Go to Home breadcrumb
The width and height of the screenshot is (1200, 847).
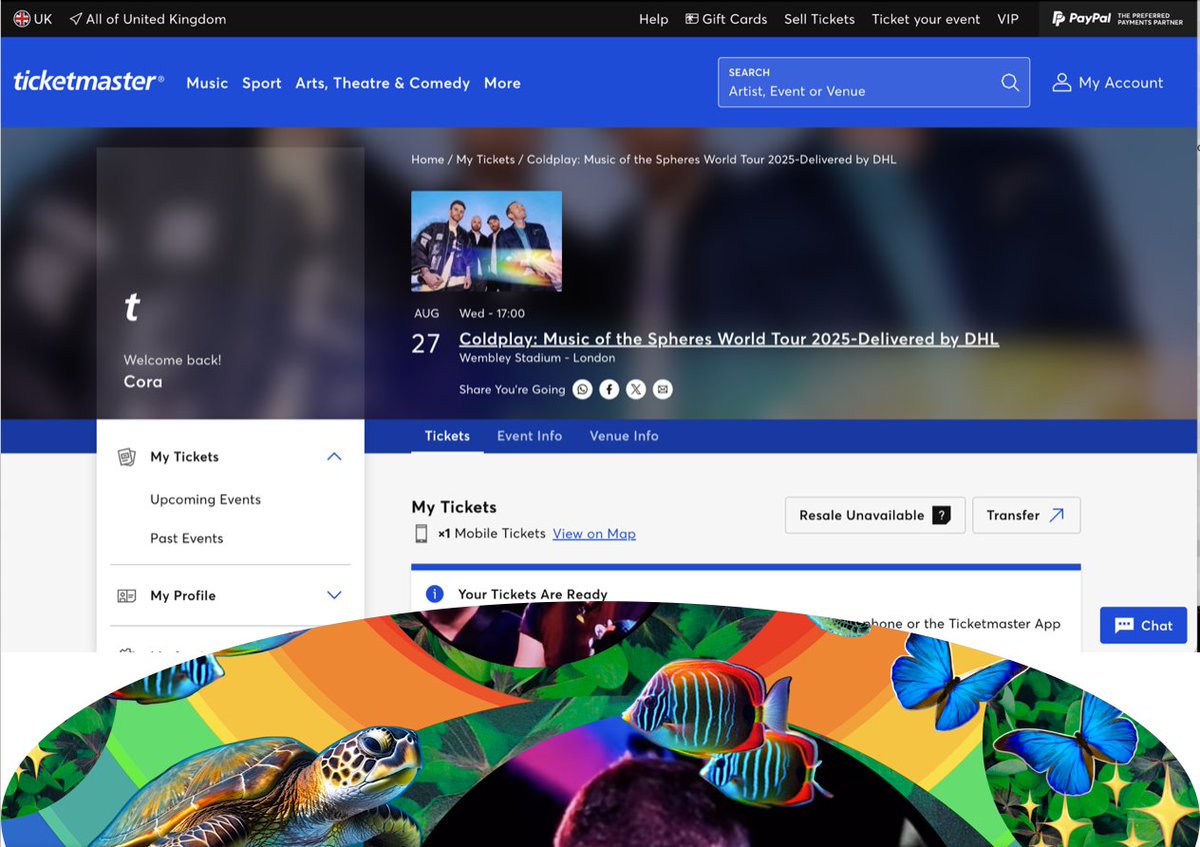(427, 160)
